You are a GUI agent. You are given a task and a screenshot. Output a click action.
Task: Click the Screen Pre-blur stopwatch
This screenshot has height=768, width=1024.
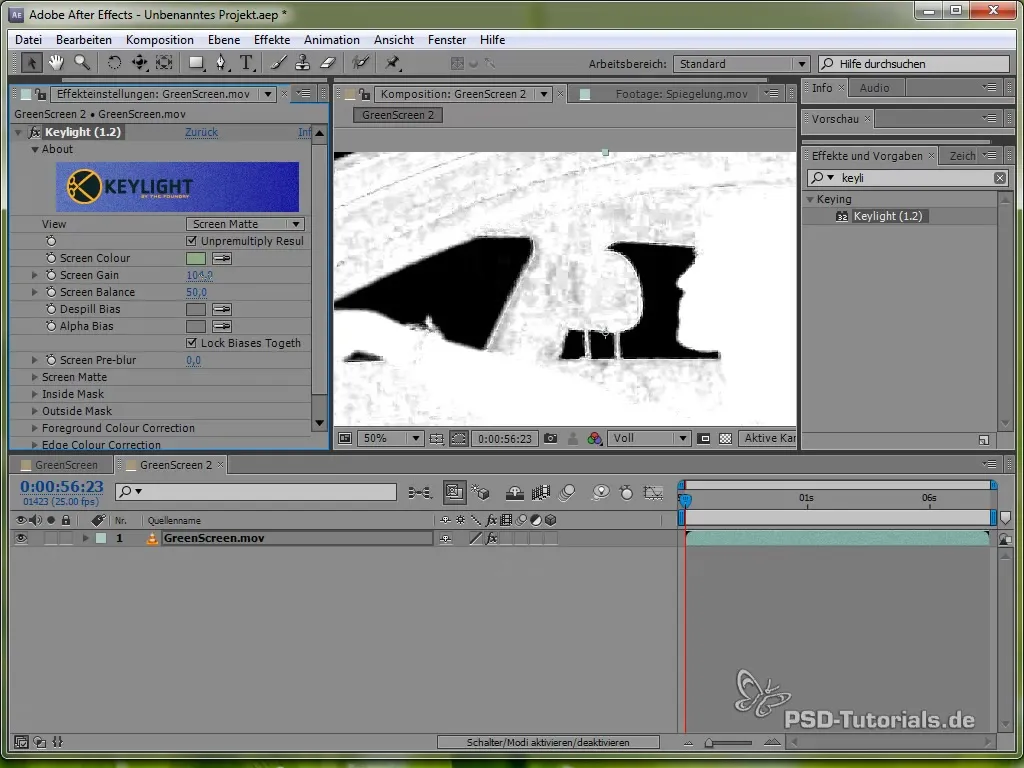(x=51, y=360)
